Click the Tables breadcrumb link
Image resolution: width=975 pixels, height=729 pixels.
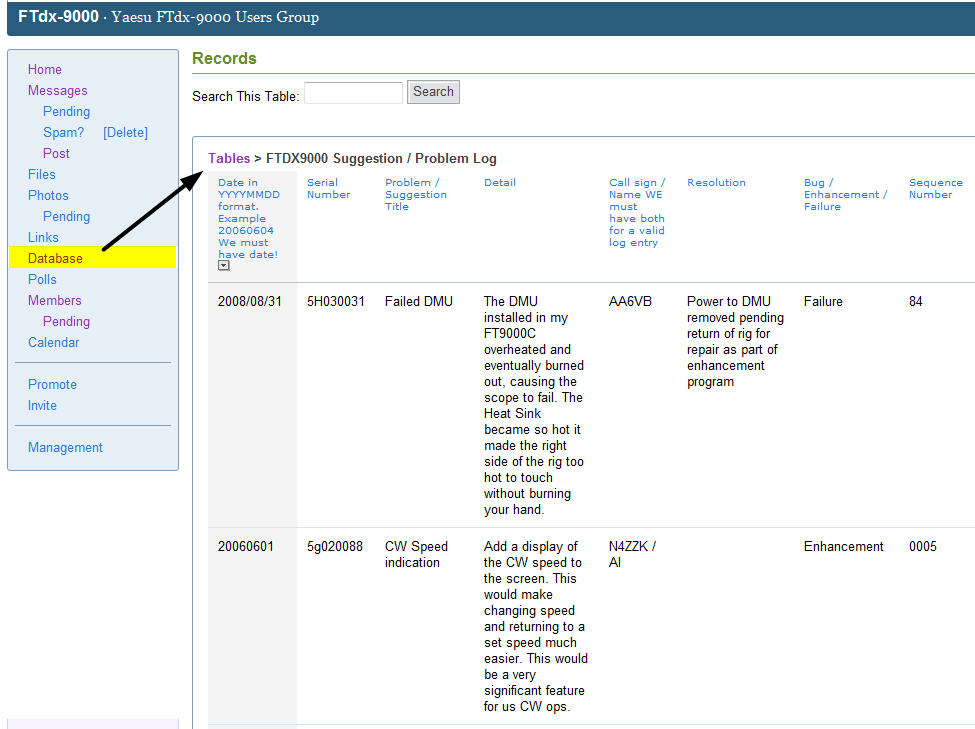point(229,158)
